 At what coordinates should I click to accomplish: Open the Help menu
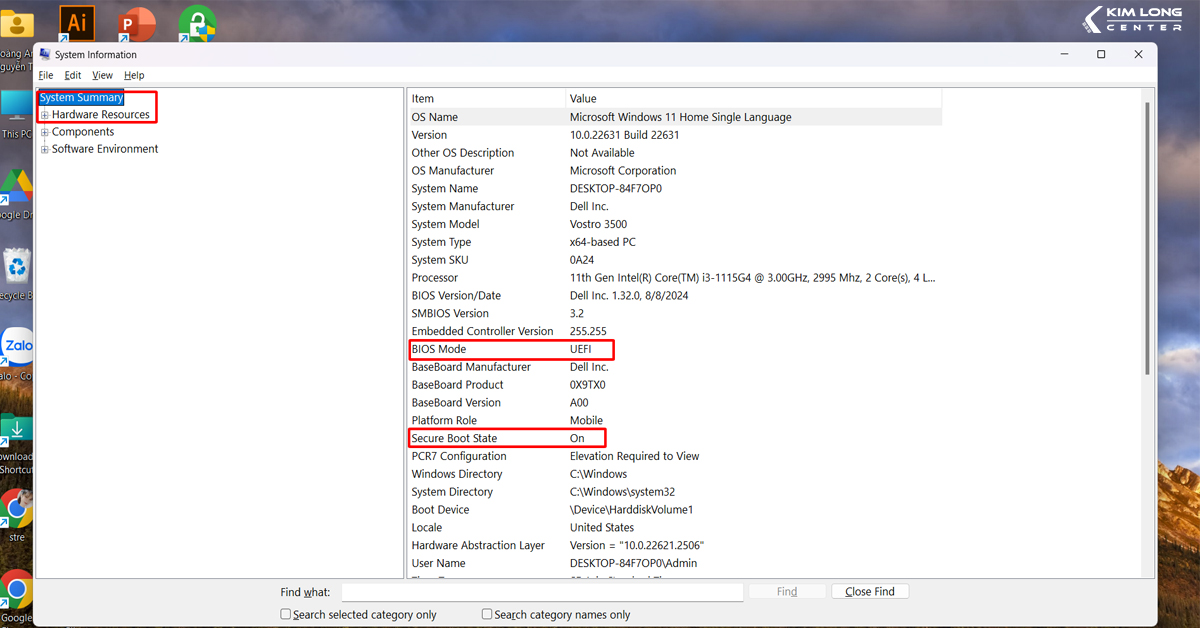click(134, 75)
